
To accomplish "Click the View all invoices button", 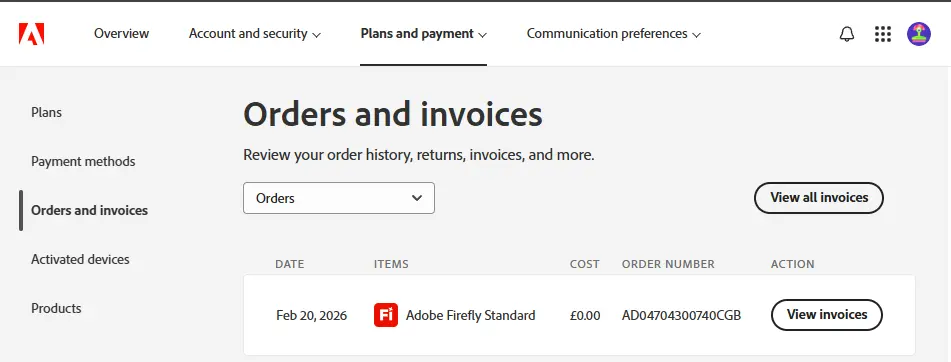I will pyautogui.click(x=819, y=198).
